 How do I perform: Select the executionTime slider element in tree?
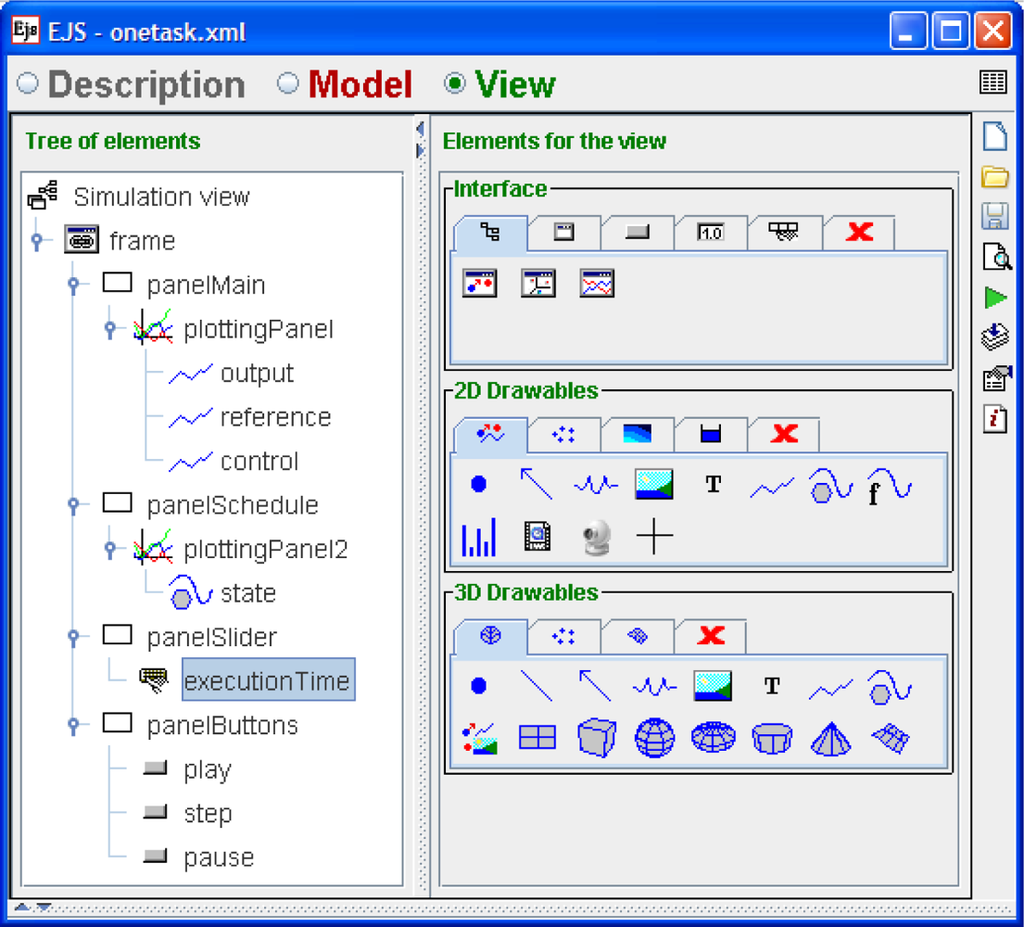(267, 681)
